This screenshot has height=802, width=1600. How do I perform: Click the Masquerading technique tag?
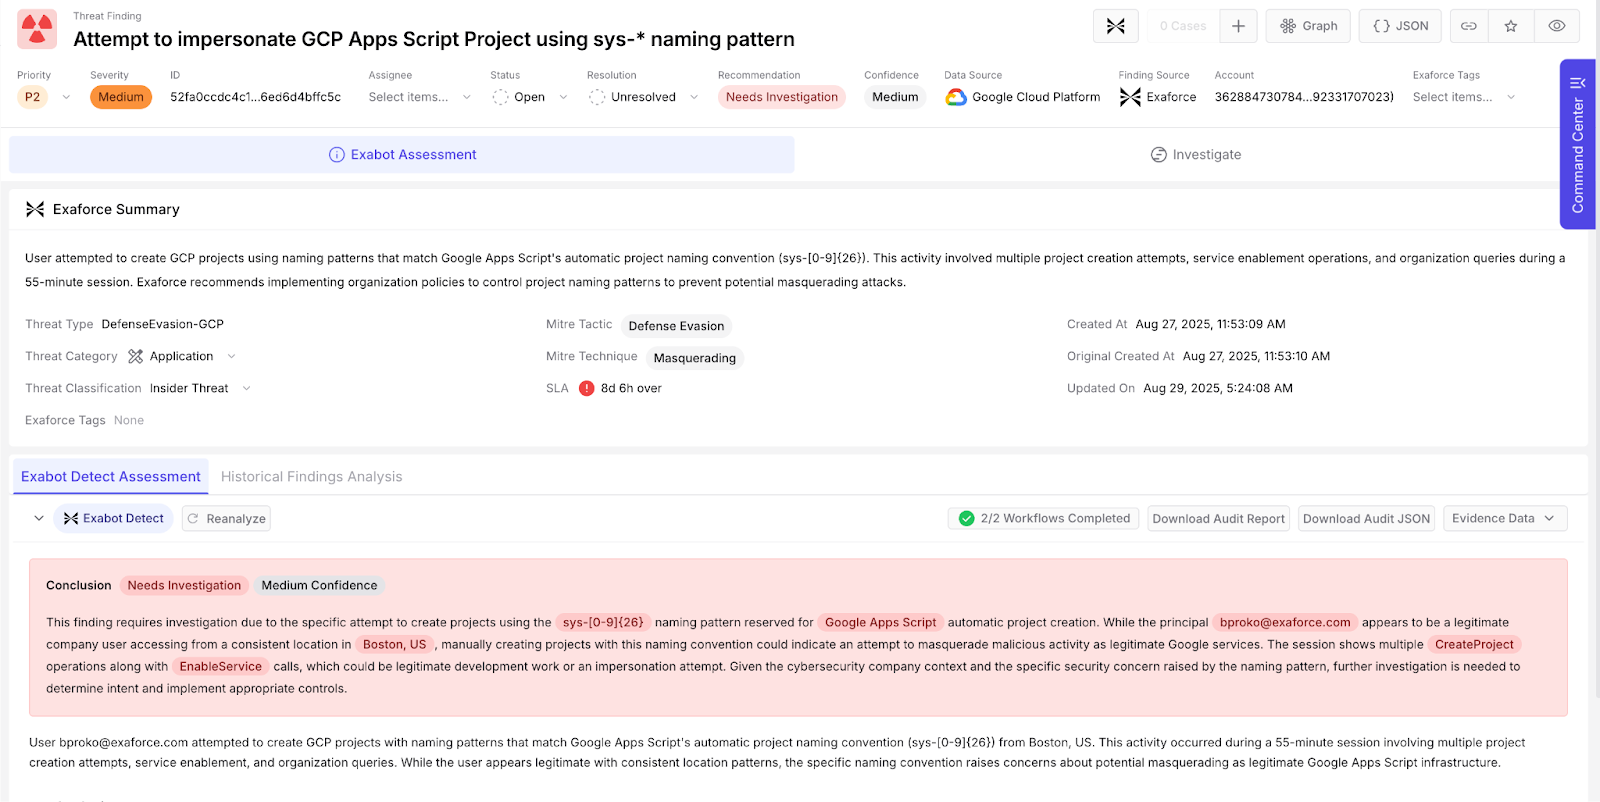point(694,358)
